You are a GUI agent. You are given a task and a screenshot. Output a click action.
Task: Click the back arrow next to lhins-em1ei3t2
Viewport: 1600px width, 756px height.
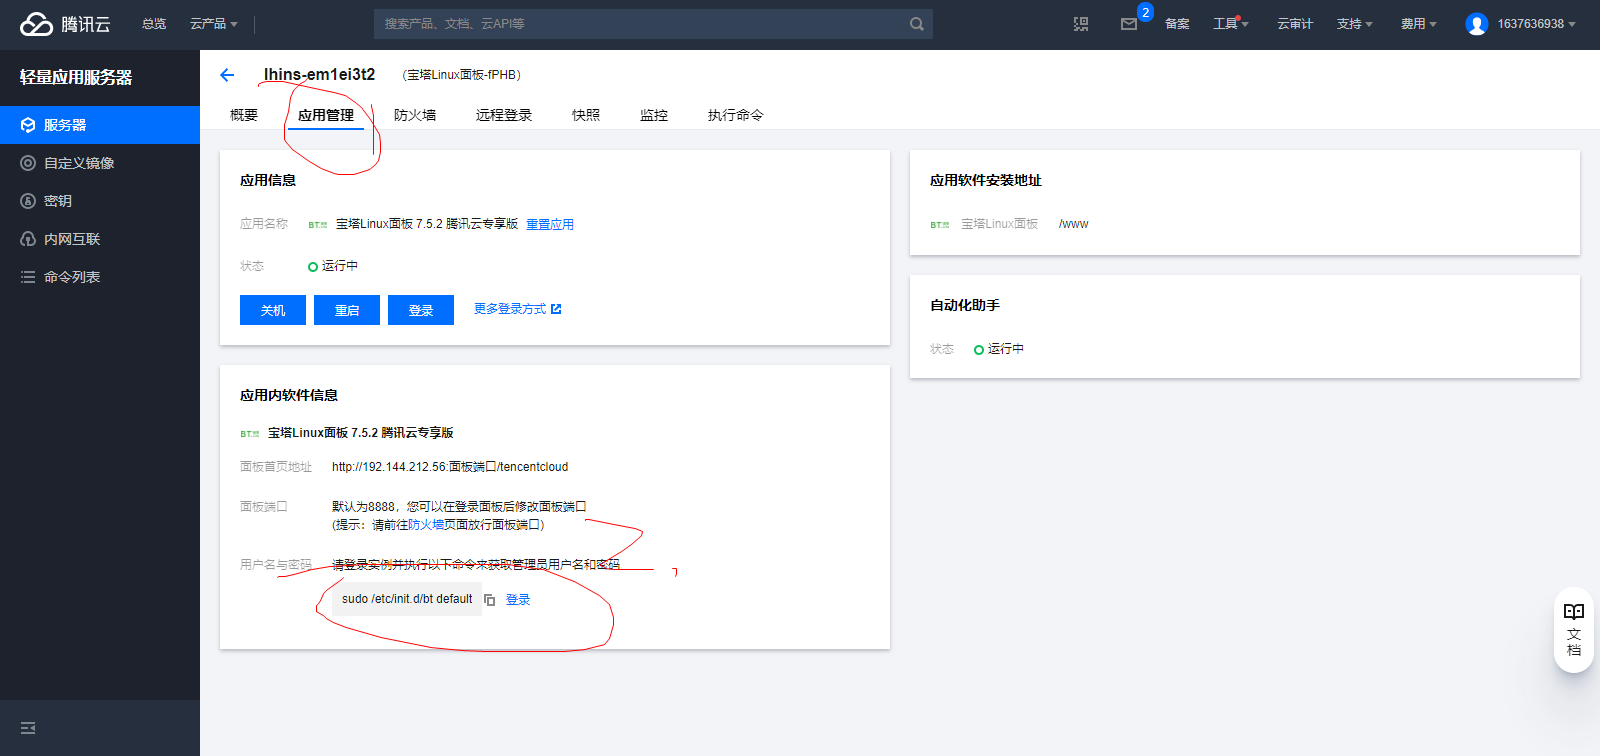point(227,75)
